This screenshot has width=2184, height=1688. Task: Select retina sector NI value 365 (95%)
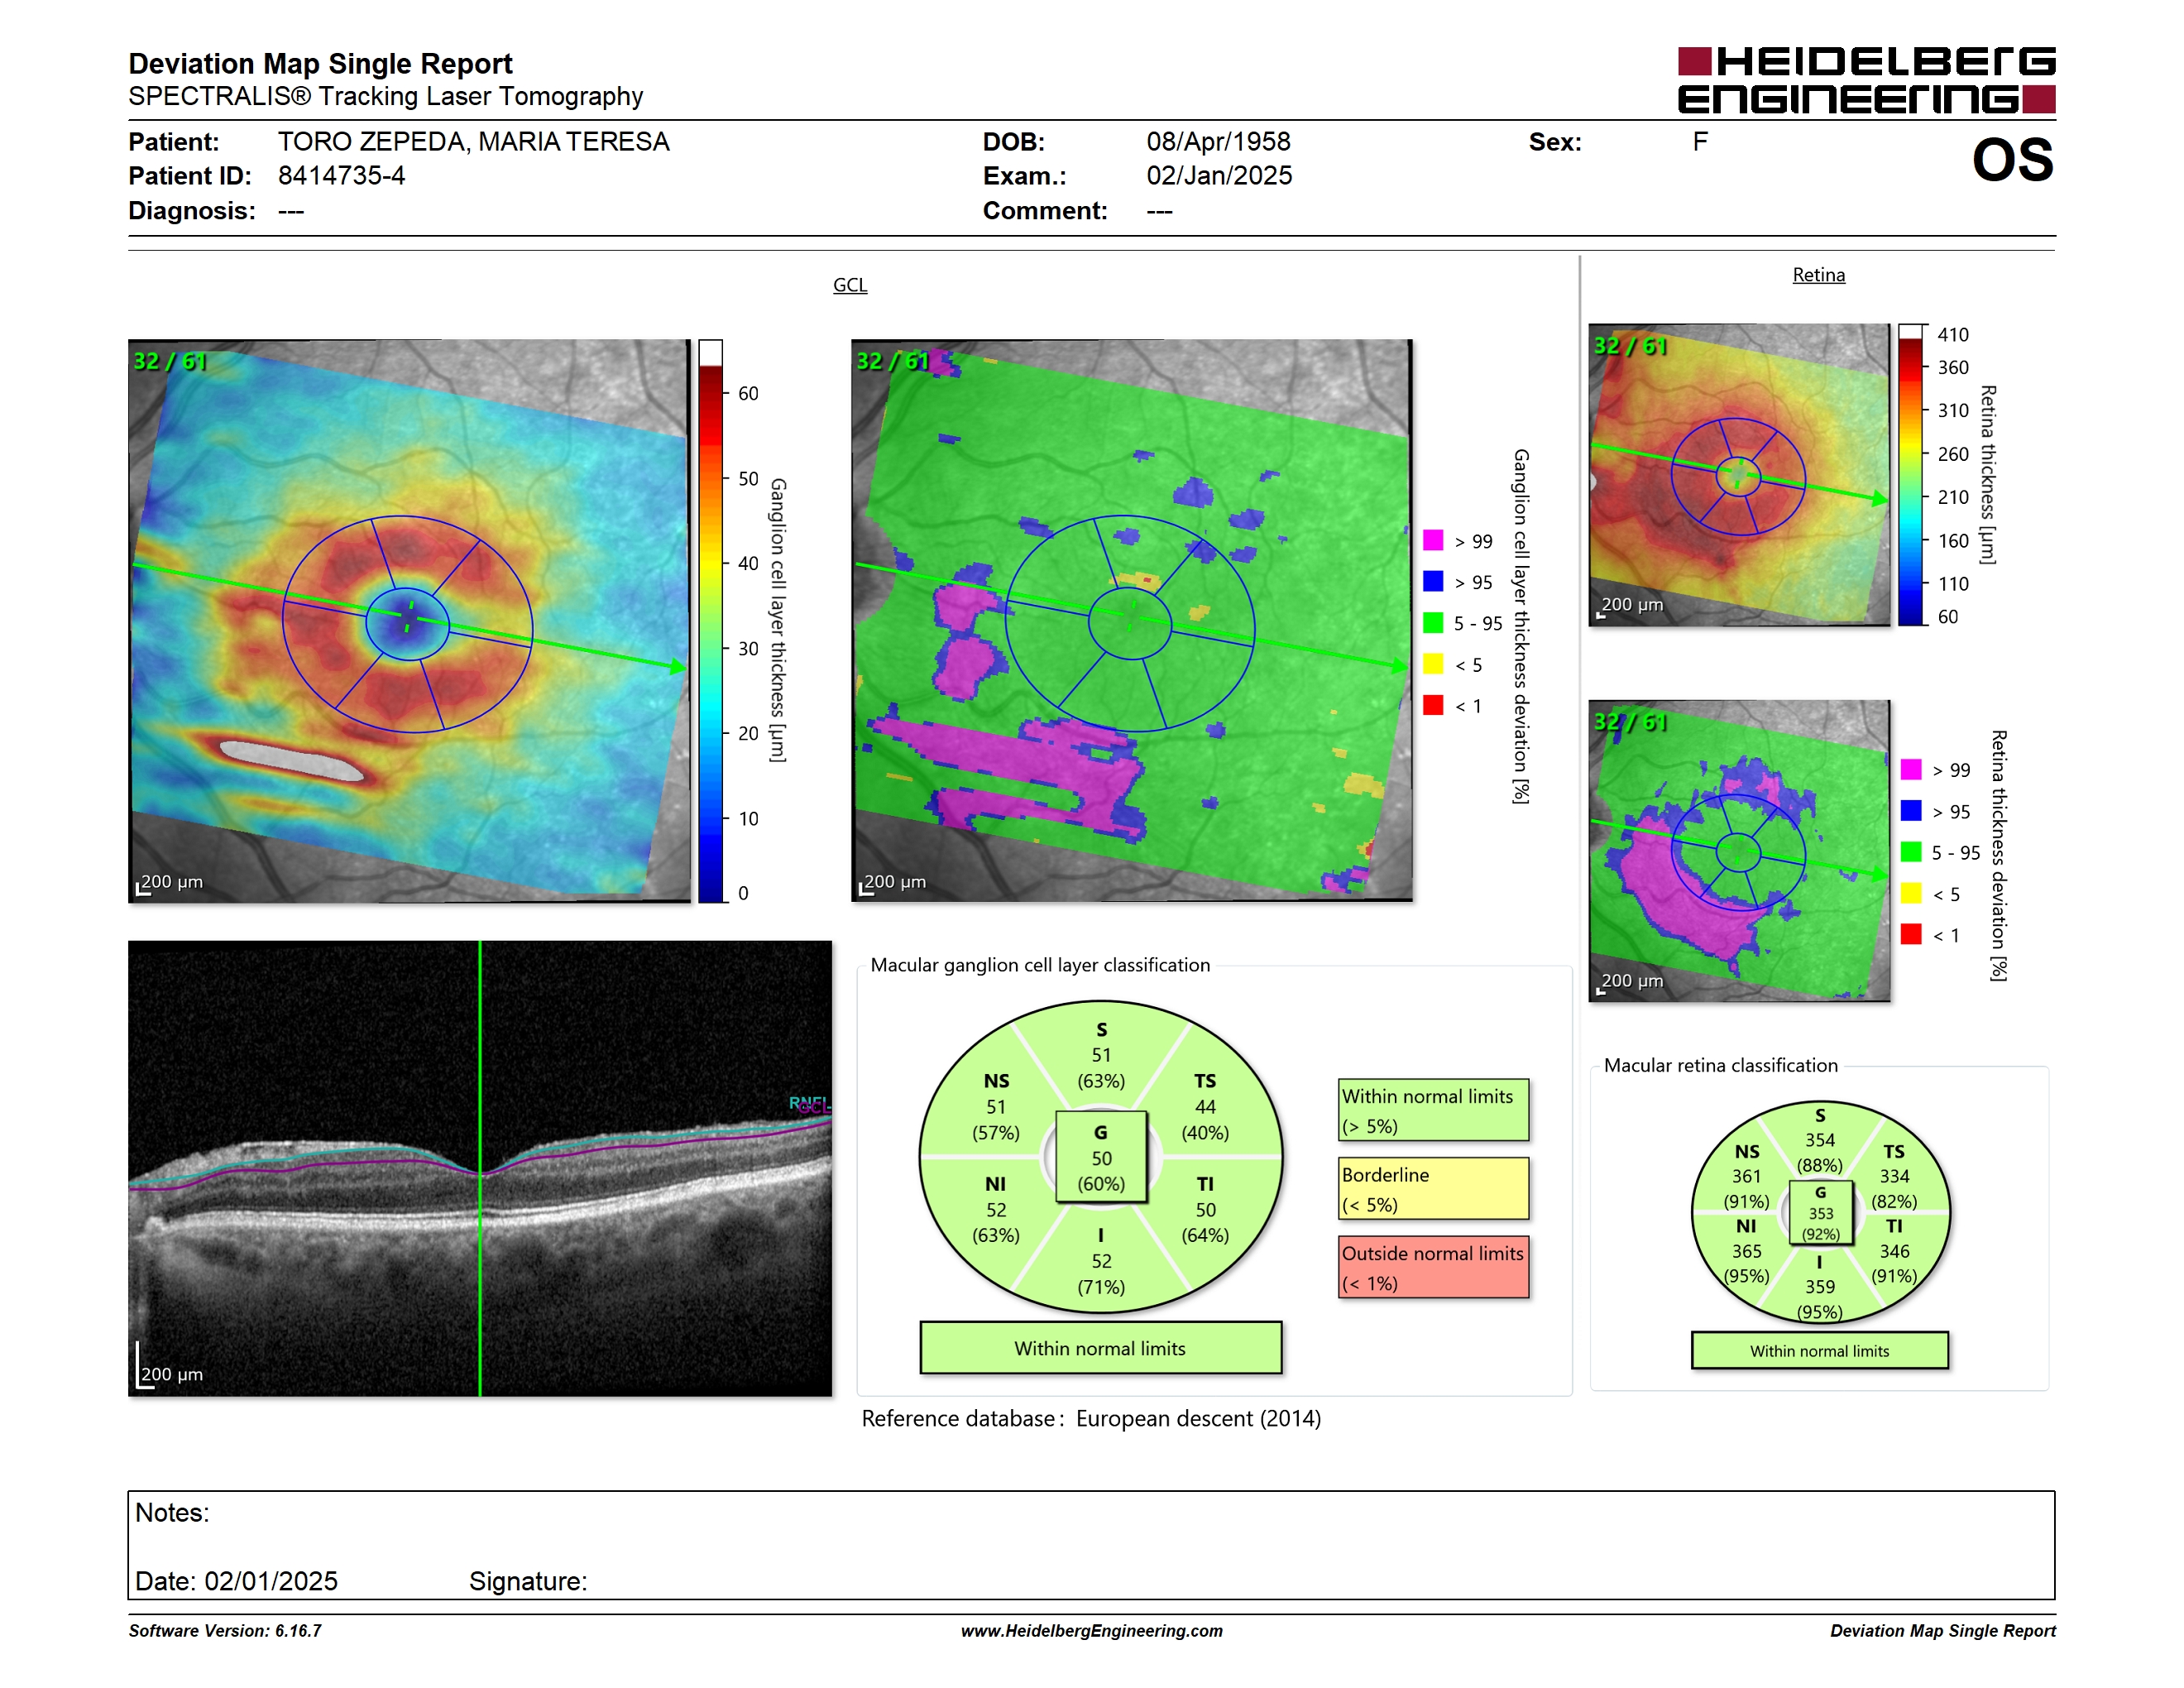click(x=1746, y=1251)
